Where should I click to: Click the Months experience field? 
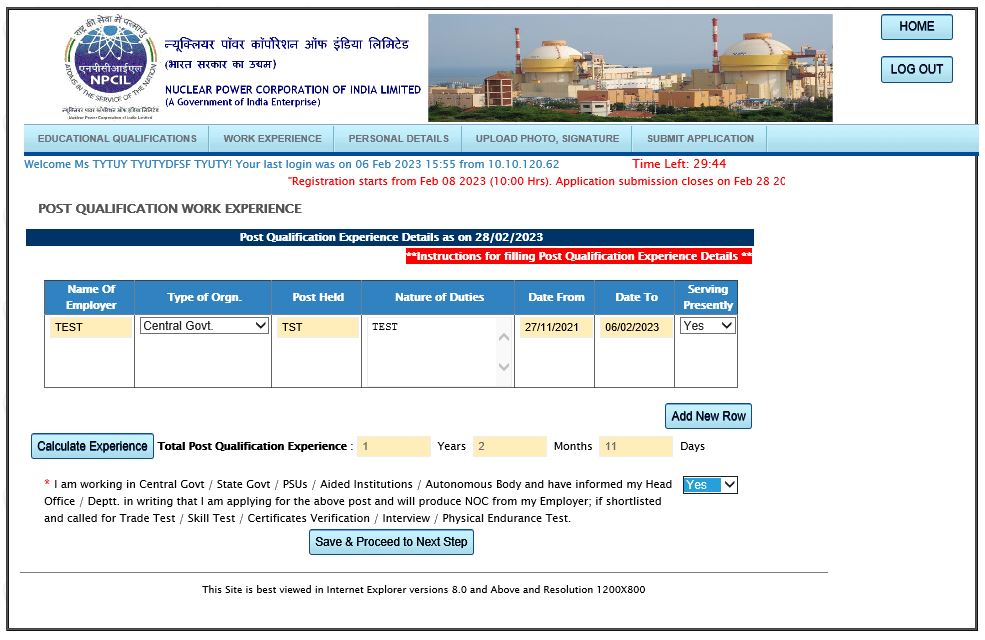pyautogui.click(x=509, y=447)
